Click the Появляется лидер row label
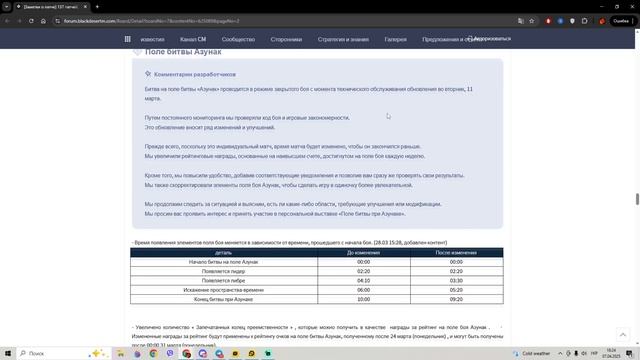Screen dimensions: 640x360 224,271
